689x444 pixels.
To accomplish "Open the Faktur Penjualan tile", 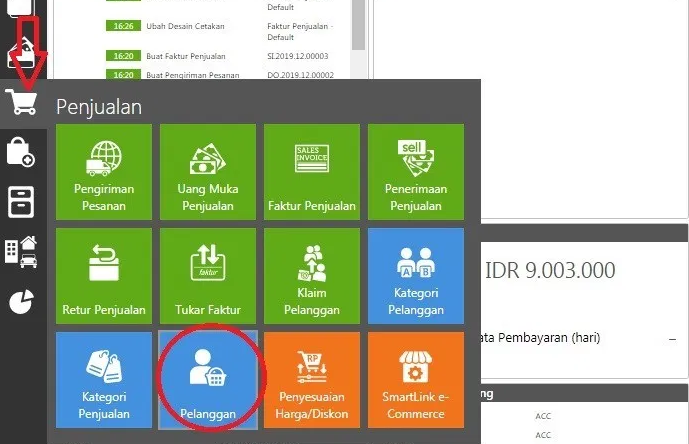I will [x=312, y=172].
